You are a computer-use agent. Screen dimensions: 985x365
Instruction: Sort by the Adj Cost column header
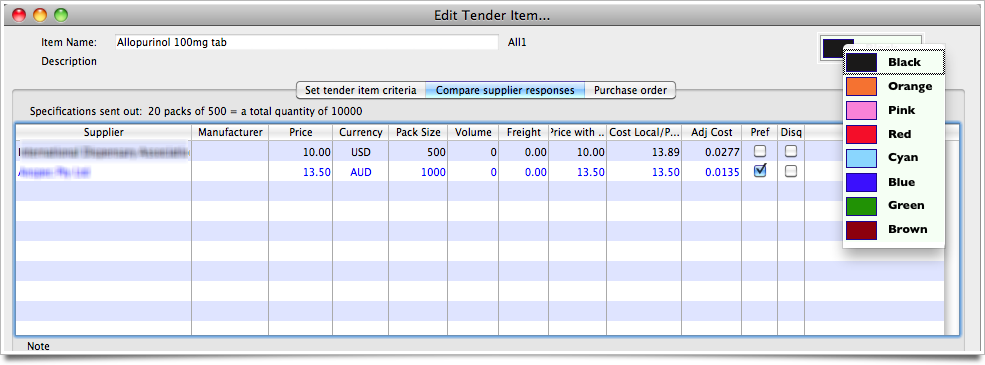[x=712, y=133]
